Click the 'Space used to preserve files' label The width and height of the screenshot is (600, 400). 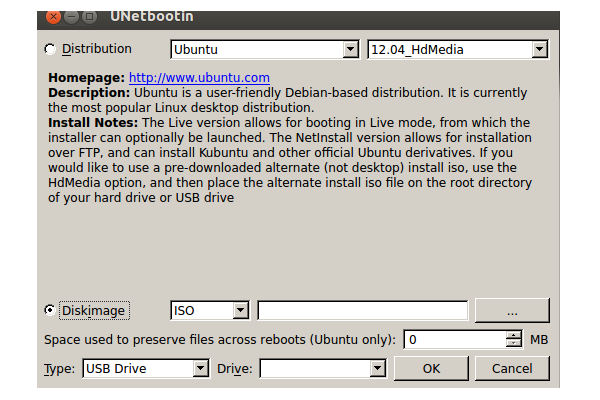click(220, 340)
